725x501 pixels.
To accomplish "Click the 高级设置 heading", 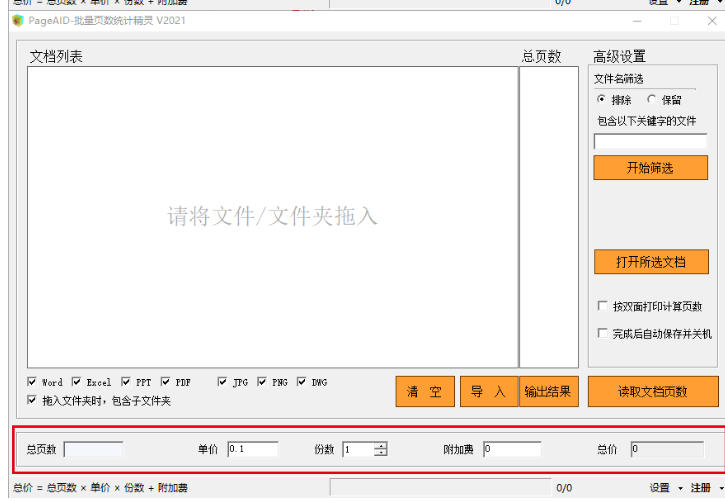I will tap(619, 56).
